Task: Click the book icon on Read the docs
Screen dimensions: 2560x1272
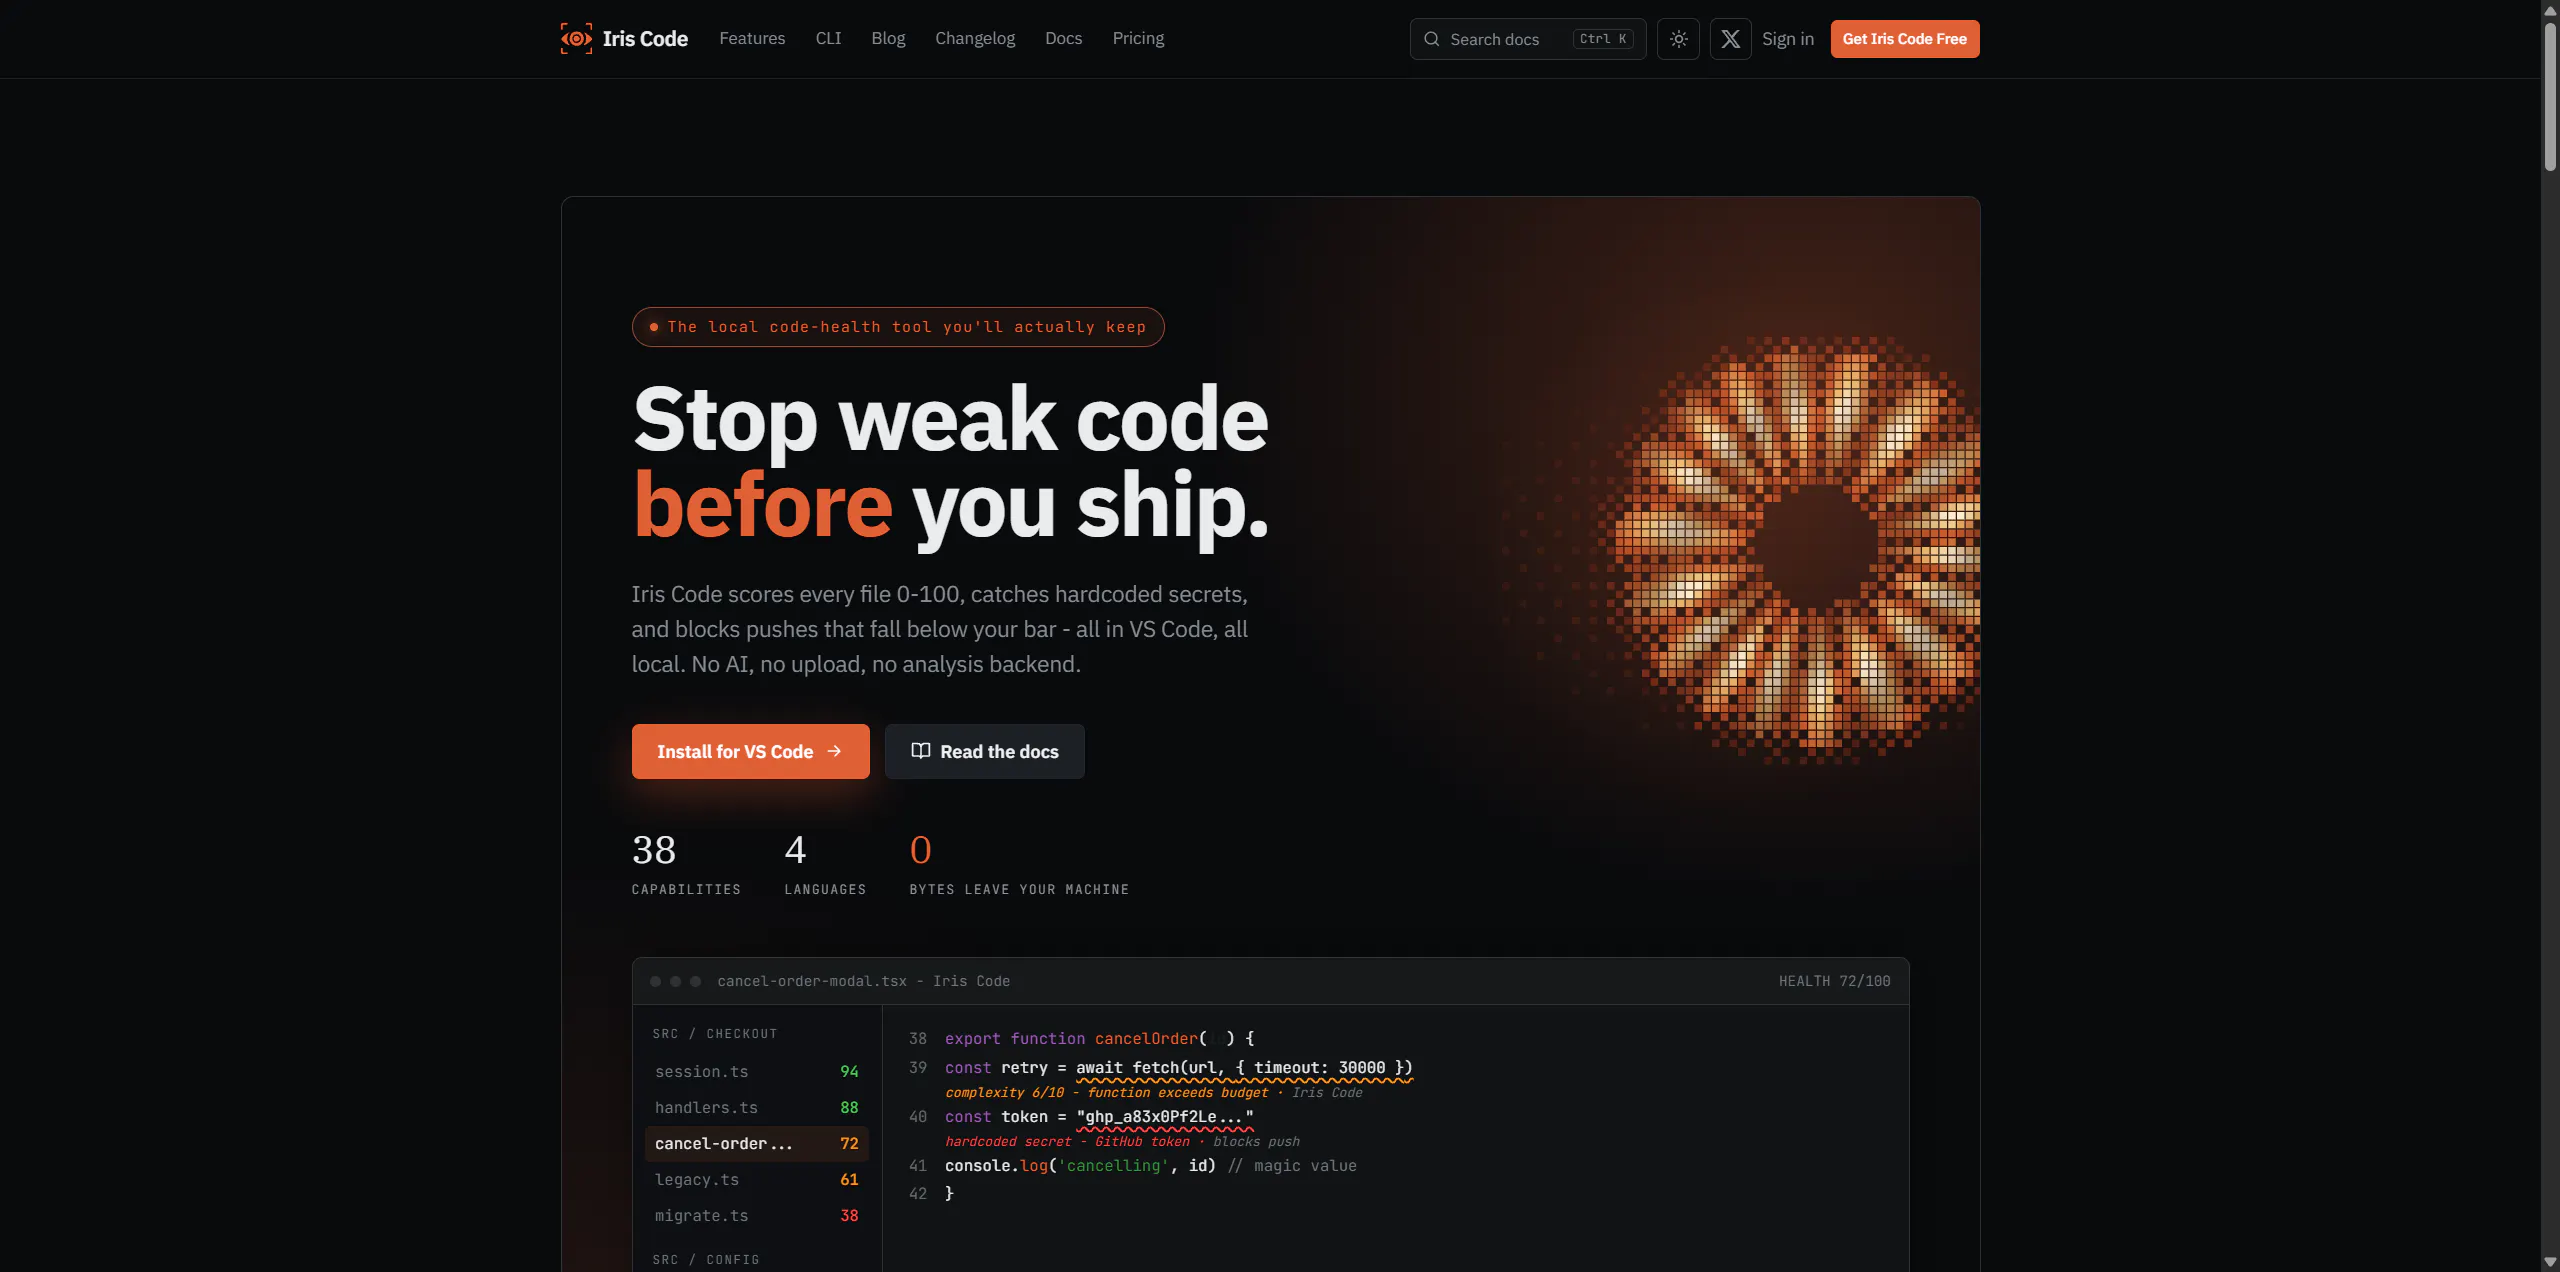Action: [x=921, y=751]
